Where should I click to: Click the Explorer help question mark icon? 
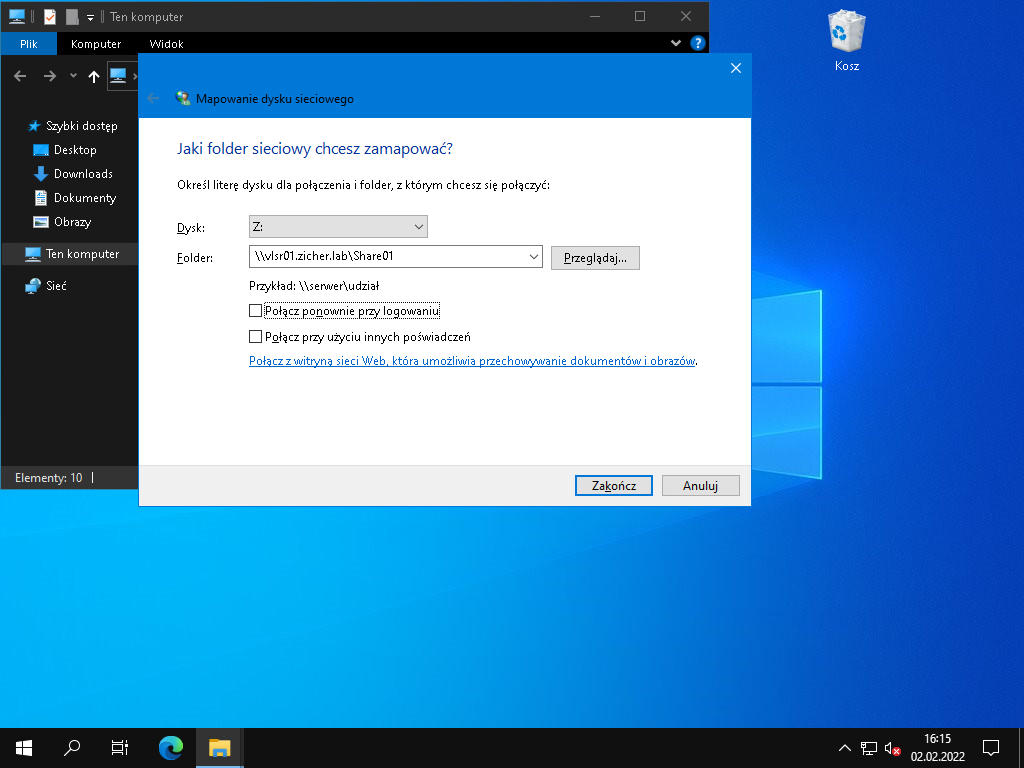point(698,44)
